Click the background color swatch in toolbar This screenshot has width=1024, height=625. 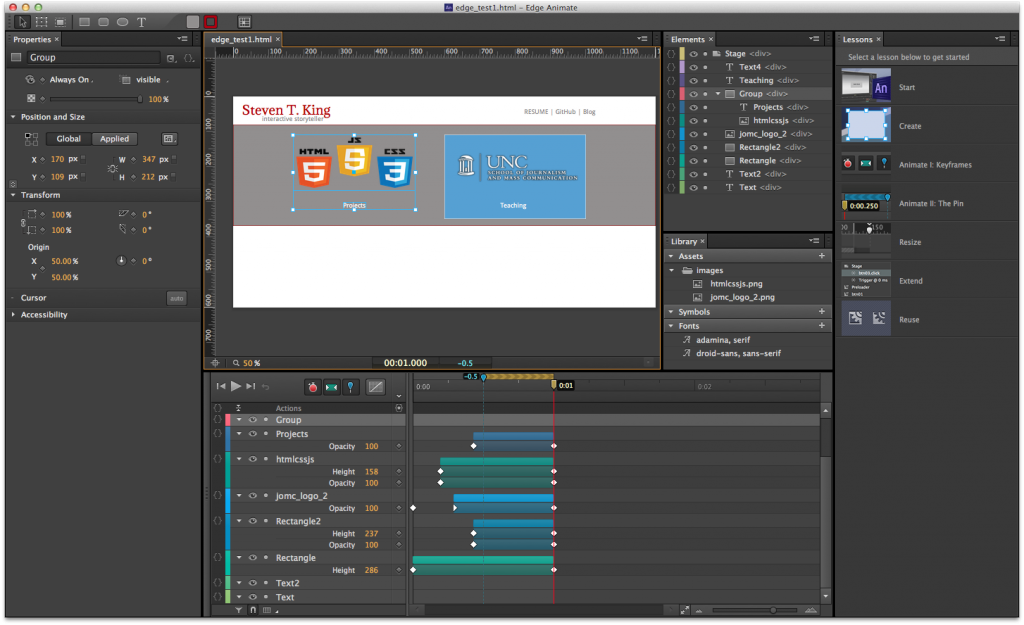pyautogui.click(x=193, y=22)
